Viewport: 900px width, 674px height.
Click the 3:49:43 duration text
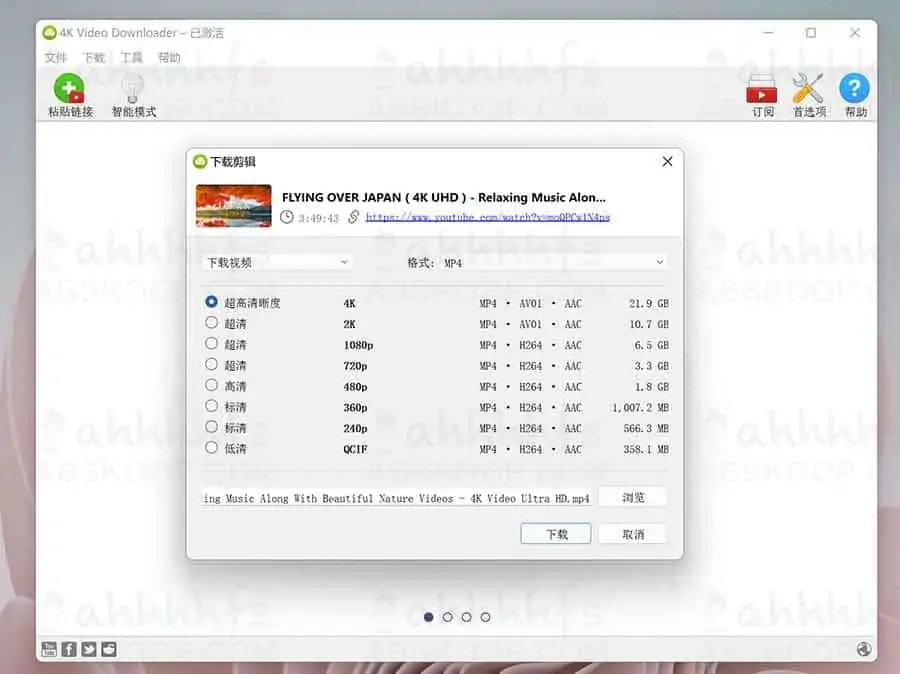point(319,218)
